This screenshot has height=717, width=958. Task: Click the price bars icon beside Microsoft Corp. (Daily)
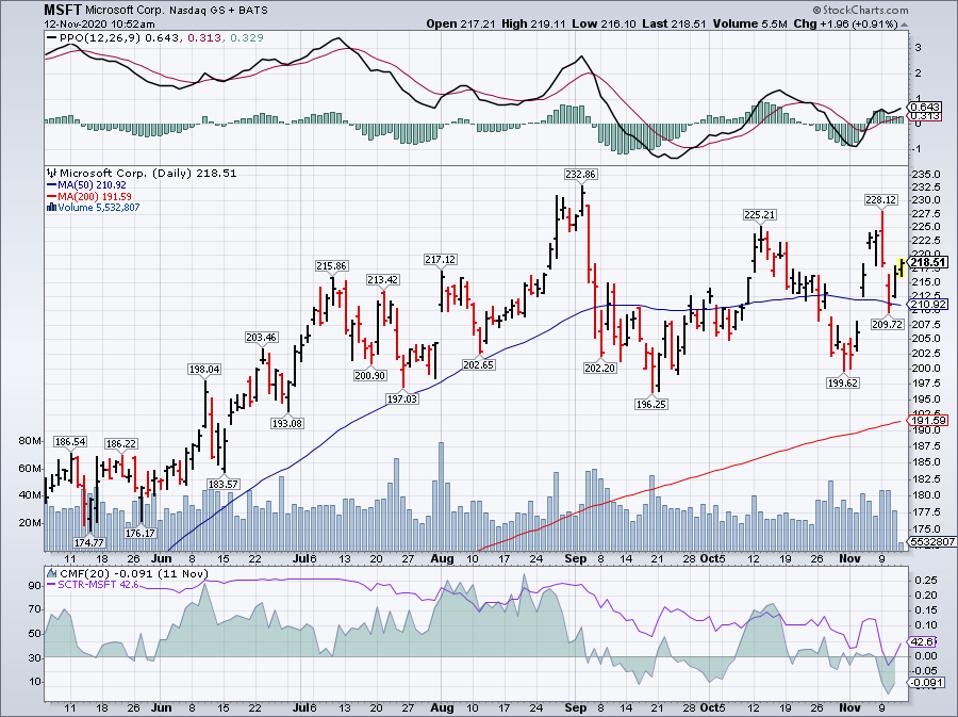[53, 173]
